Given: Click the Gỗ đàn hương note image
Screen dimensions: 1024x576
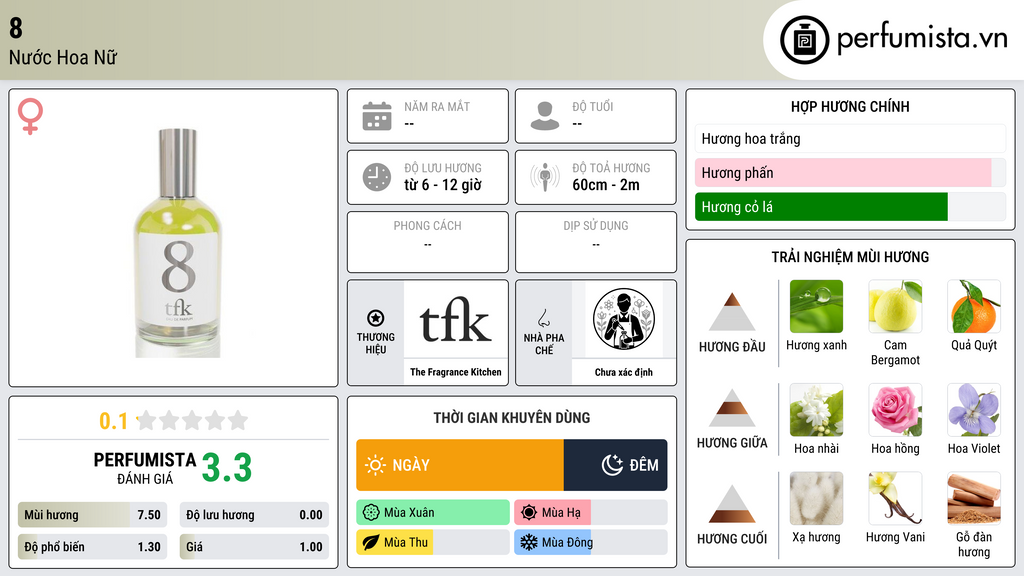Looking at the screenshot, I should click(974, 498).
